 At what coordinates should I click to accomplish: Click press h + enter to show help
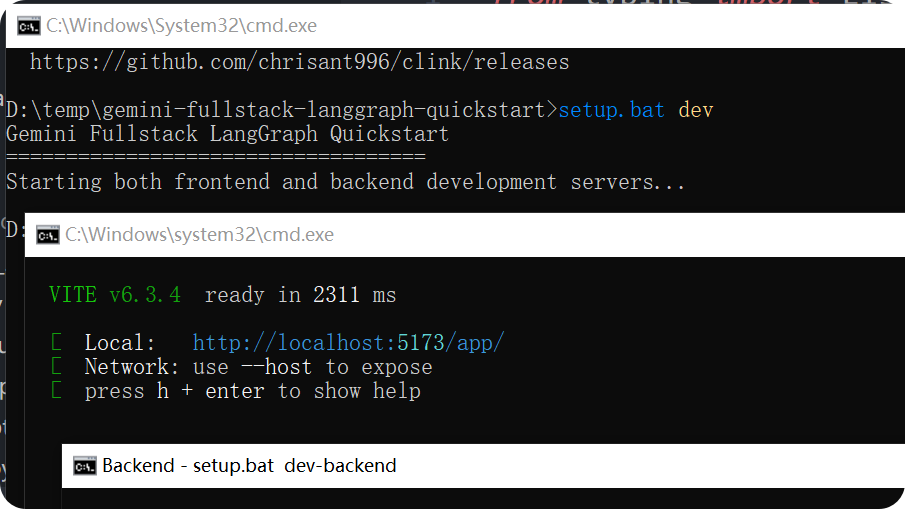[x=253, y=391]
